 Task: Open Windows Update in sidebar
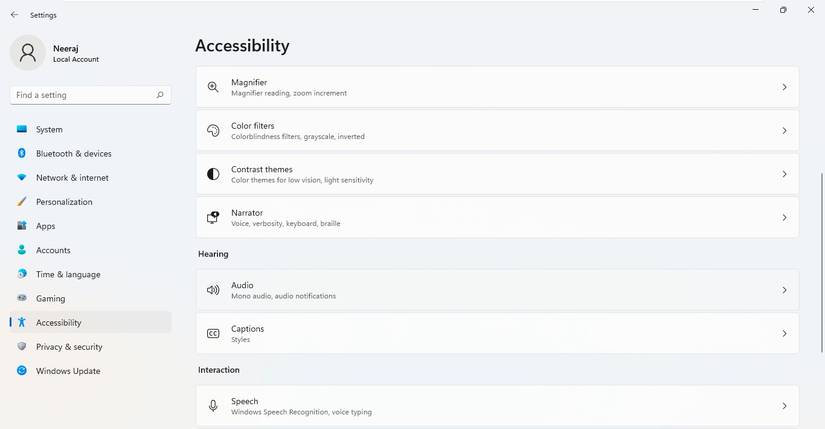point(68,371)
